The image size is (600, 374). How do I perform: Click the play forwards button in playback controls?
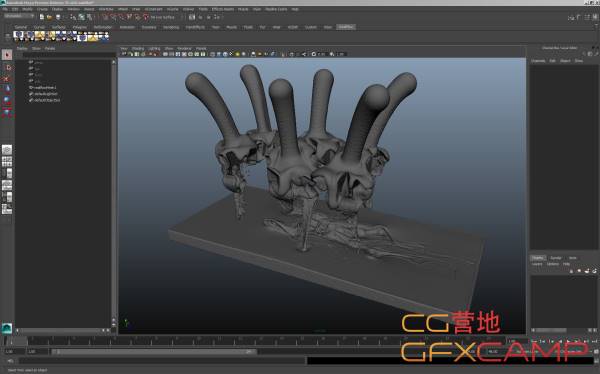click(568, 341)
